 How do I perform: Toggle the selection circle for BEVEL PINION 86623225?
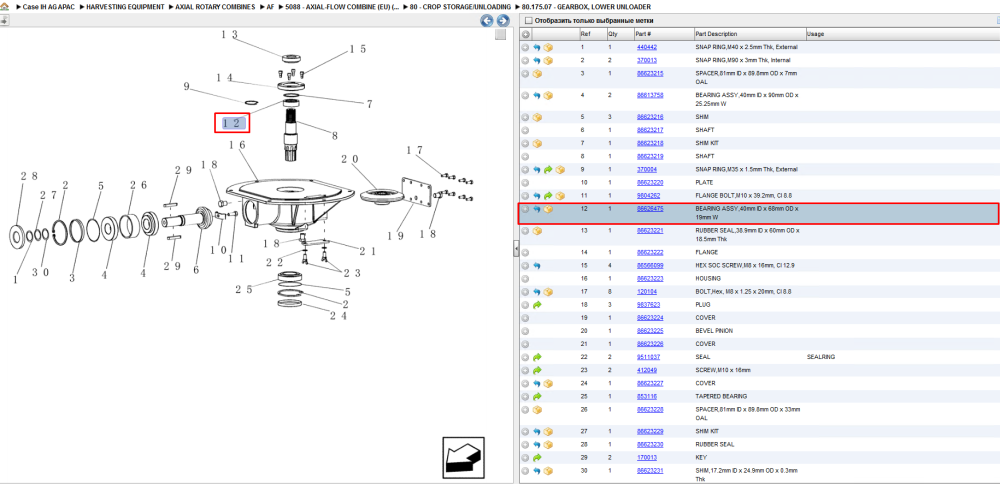click(x=526, y=331)
